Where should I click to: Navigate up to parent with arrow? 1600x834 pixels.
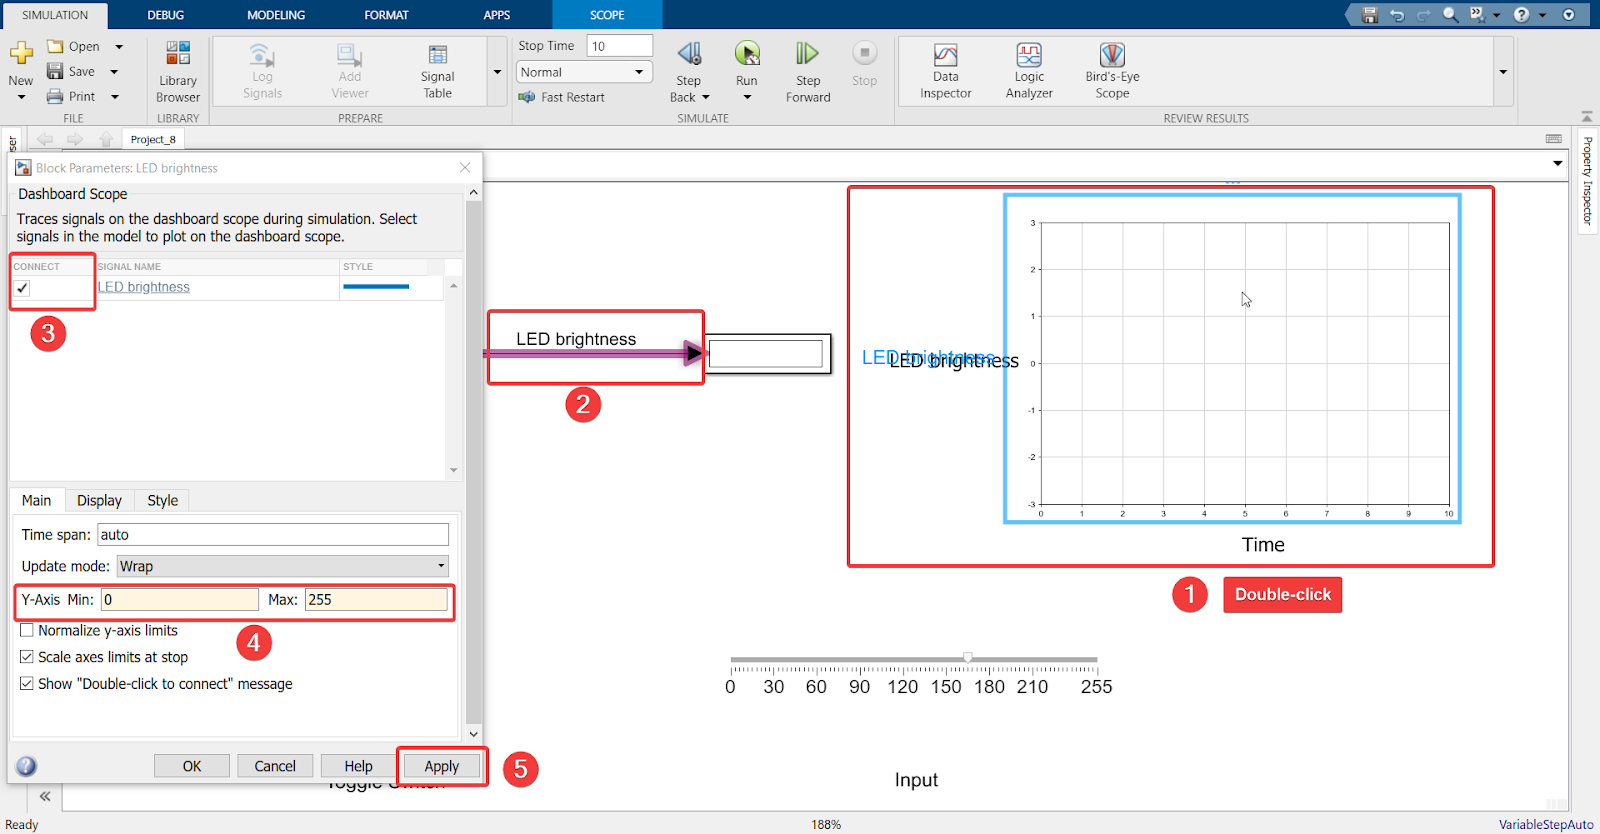(x=106, y=139)
